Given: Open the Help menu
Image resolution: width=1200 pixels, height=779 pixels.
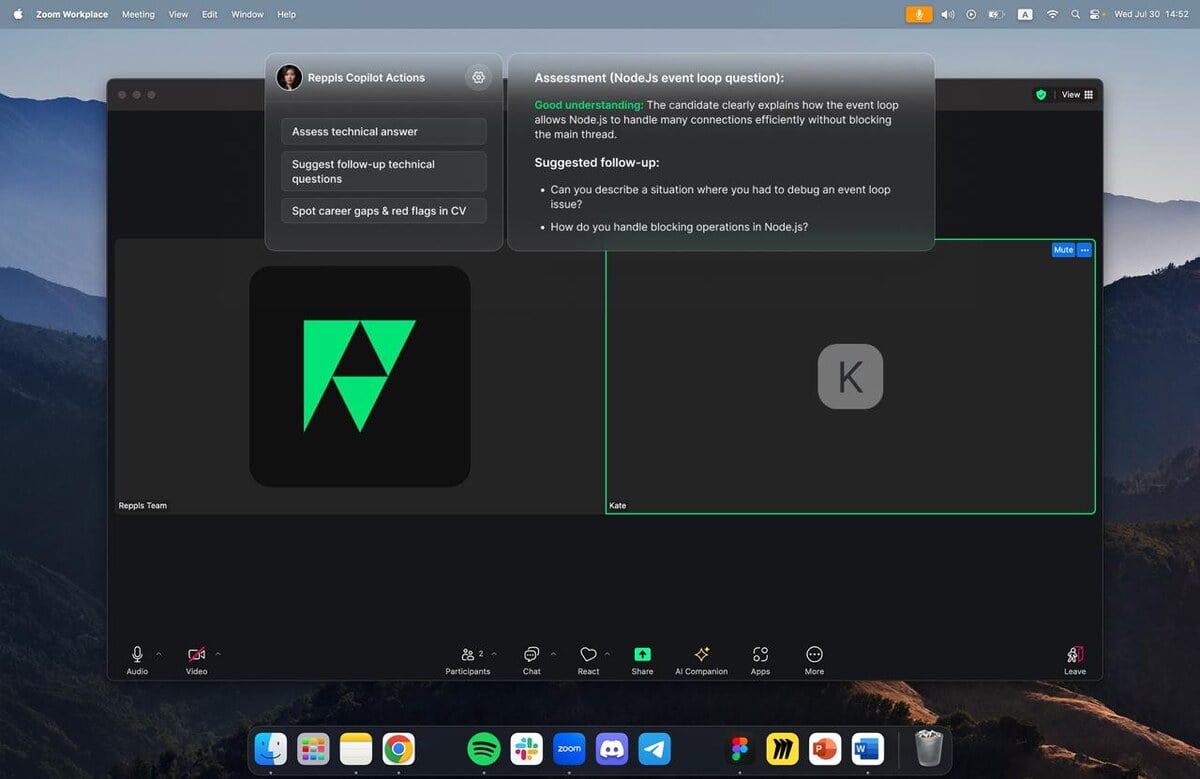Looking at the screenshot, I should tap(286, 15).
